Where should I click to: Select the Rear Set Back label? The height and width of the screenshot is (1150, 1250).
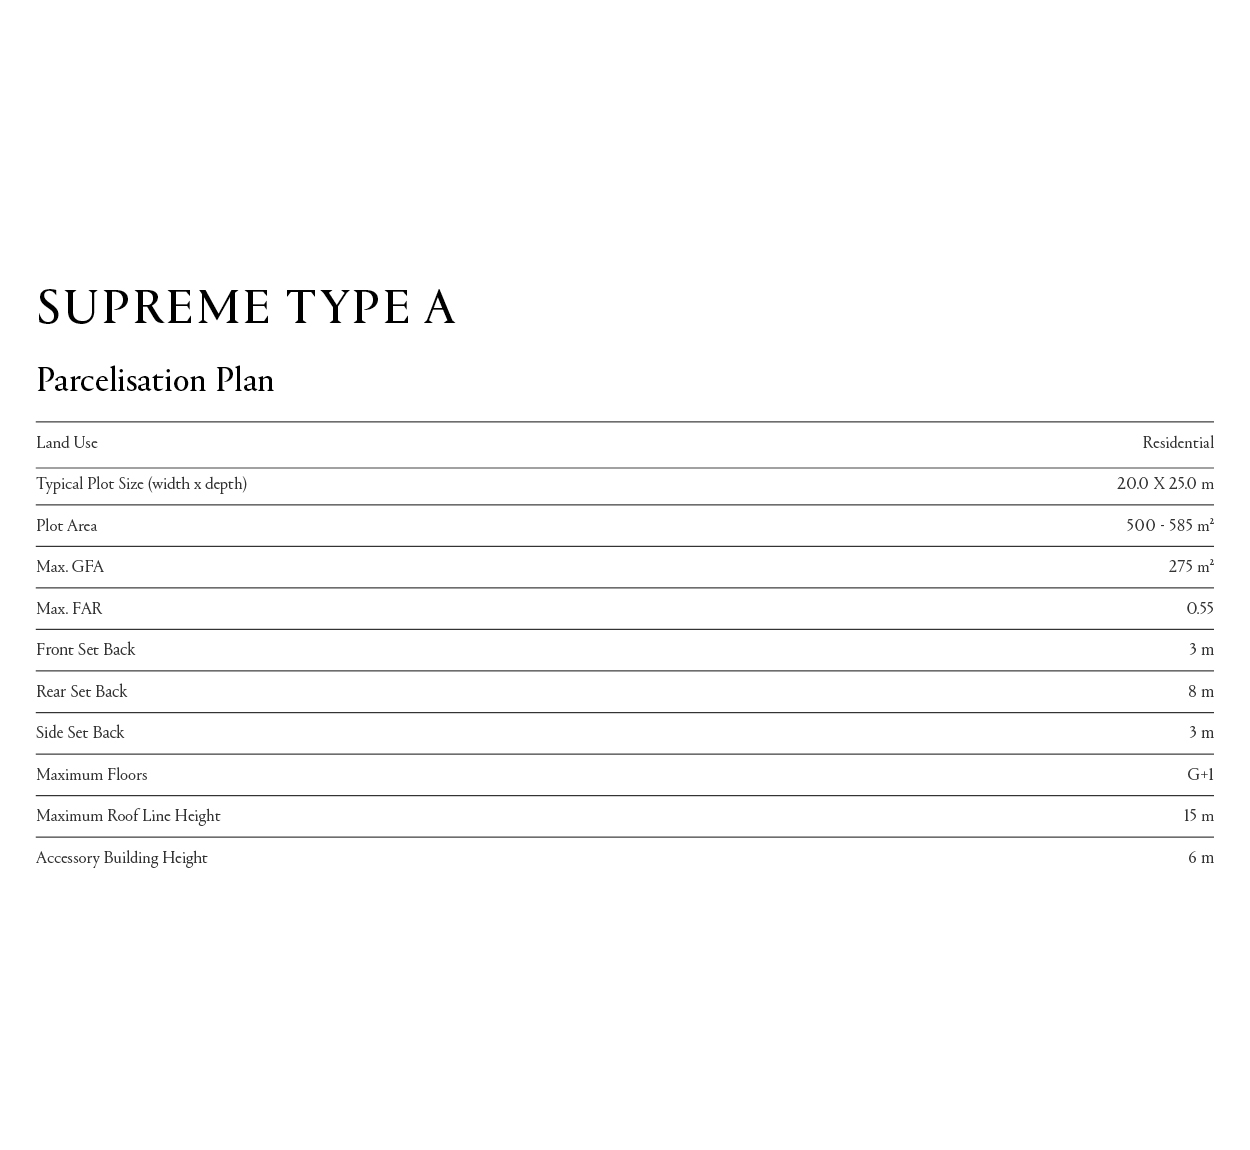click(x=82, y=692)
